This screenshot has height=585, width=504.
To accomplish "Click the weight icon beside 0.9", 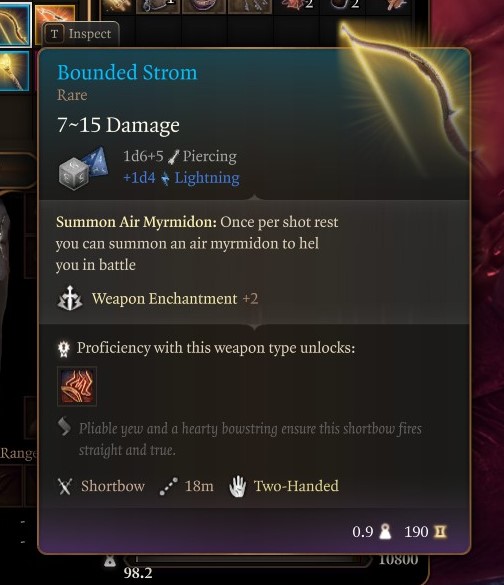I will [385, 532].
